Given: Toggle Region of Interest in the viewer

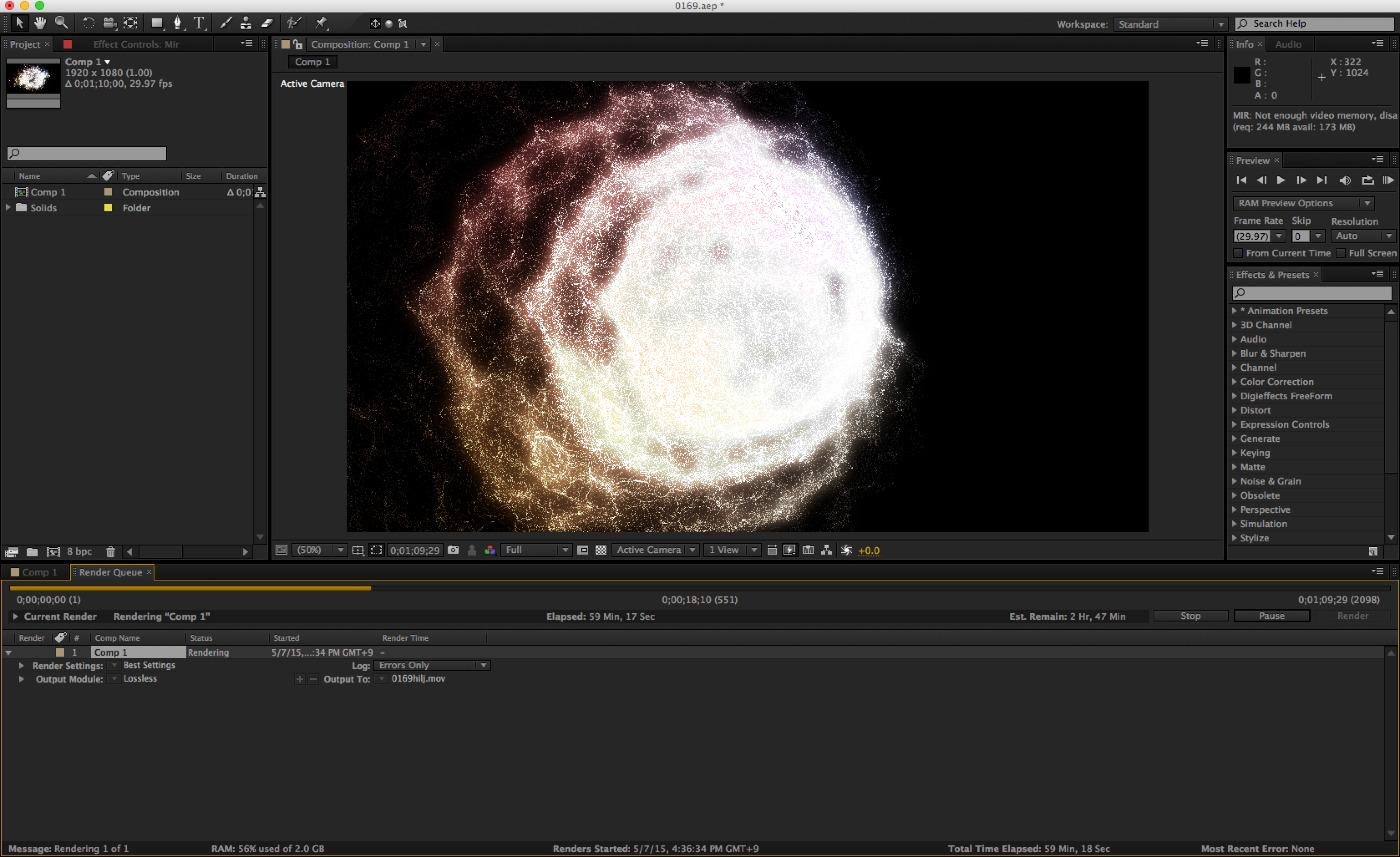Looking at the screenshot, I should pos(377,549).
